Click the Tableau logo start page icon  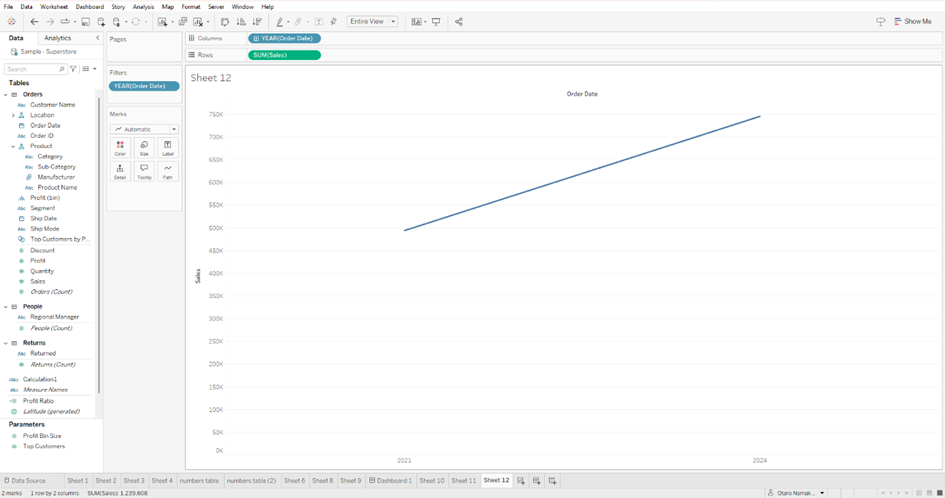point(11,22)
